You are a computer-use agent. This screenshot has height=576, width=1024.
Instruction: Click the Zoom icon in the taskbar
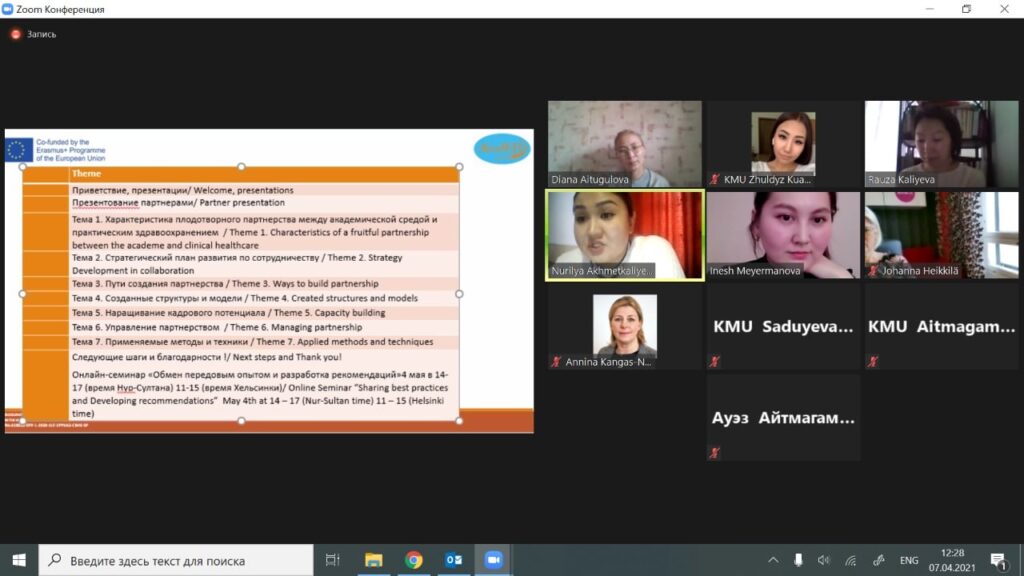pos(493,560)
